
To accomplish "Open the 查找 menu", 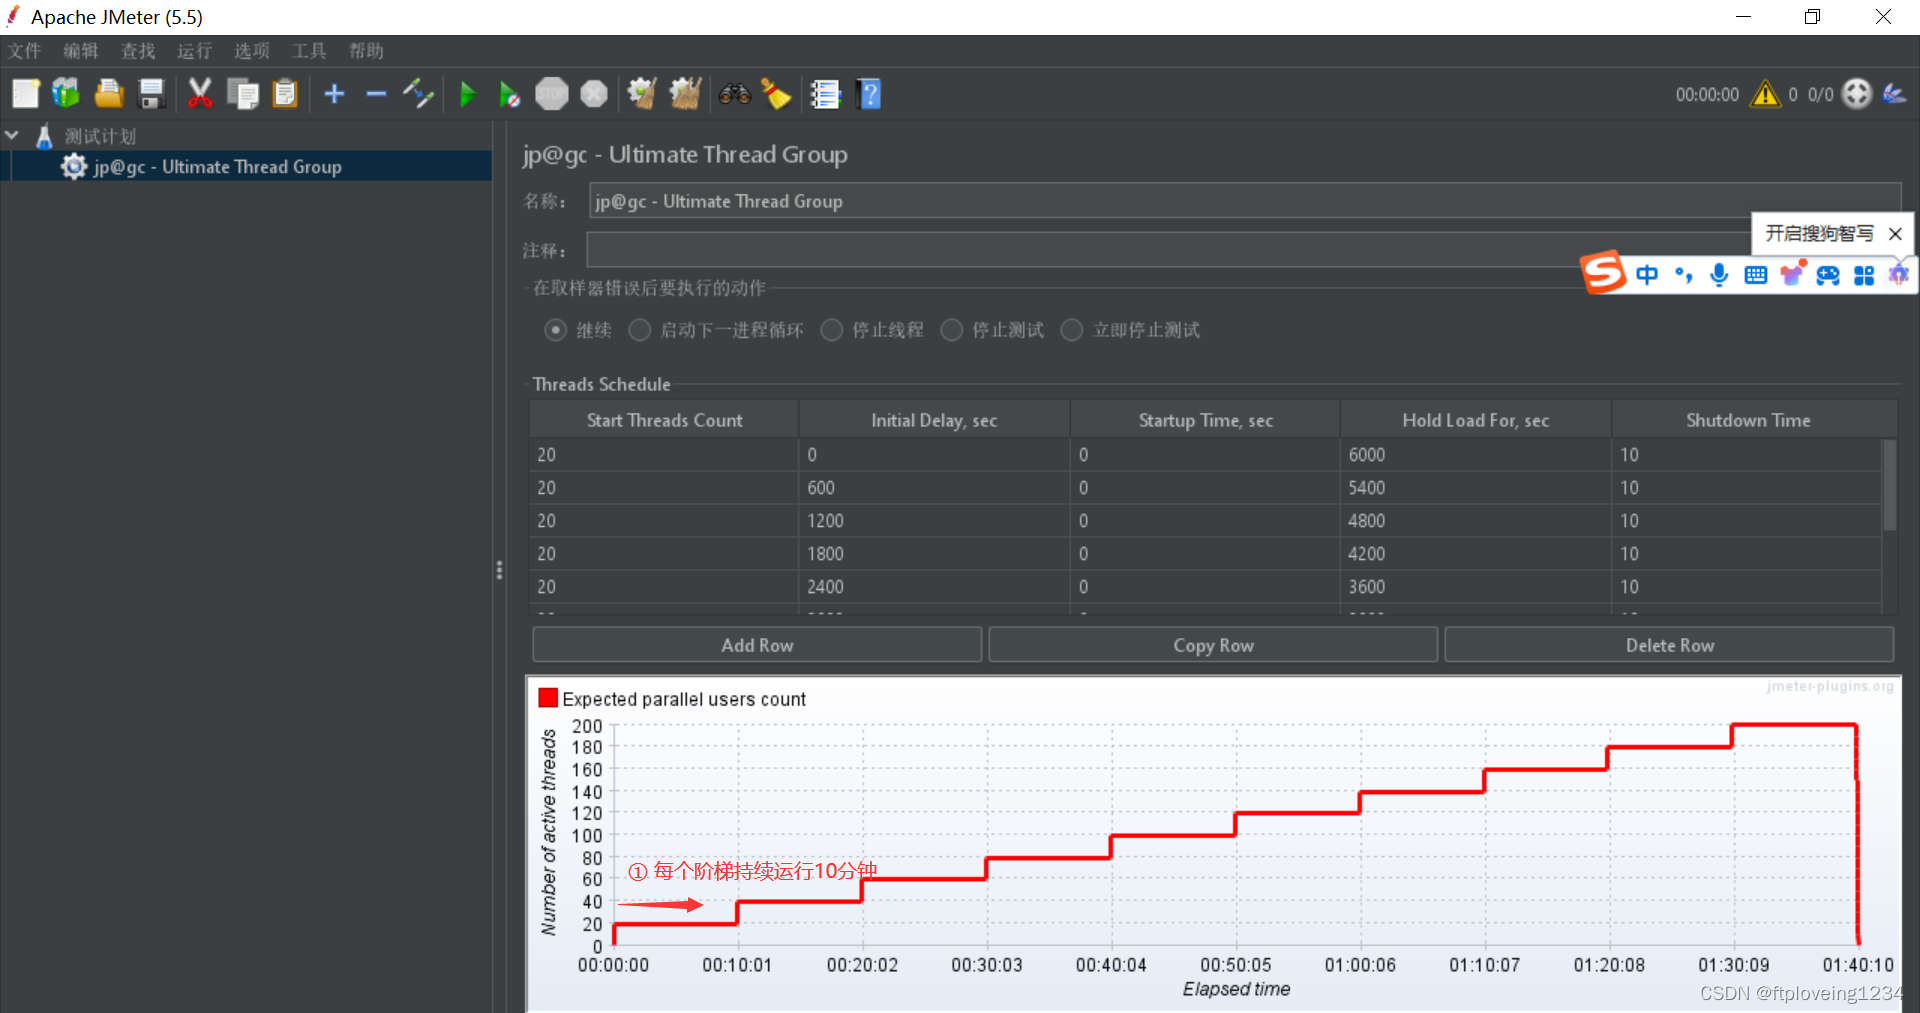I will pos(138,51).
